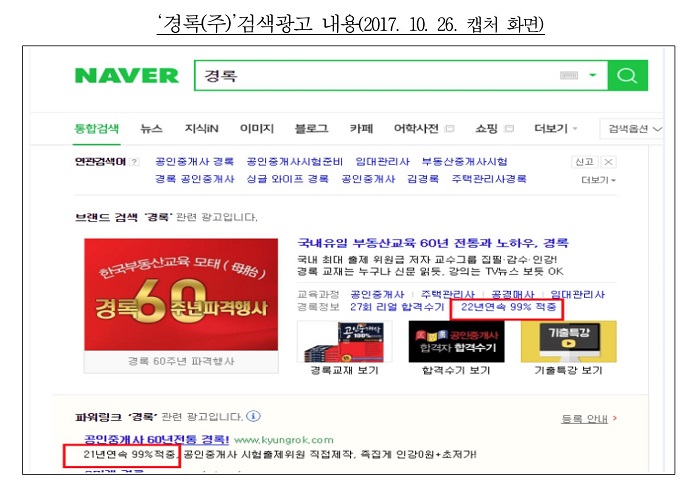Screen dimensions: 700x484
Task: Click related search 부동산중개사시험
Action: pos(465,162)
